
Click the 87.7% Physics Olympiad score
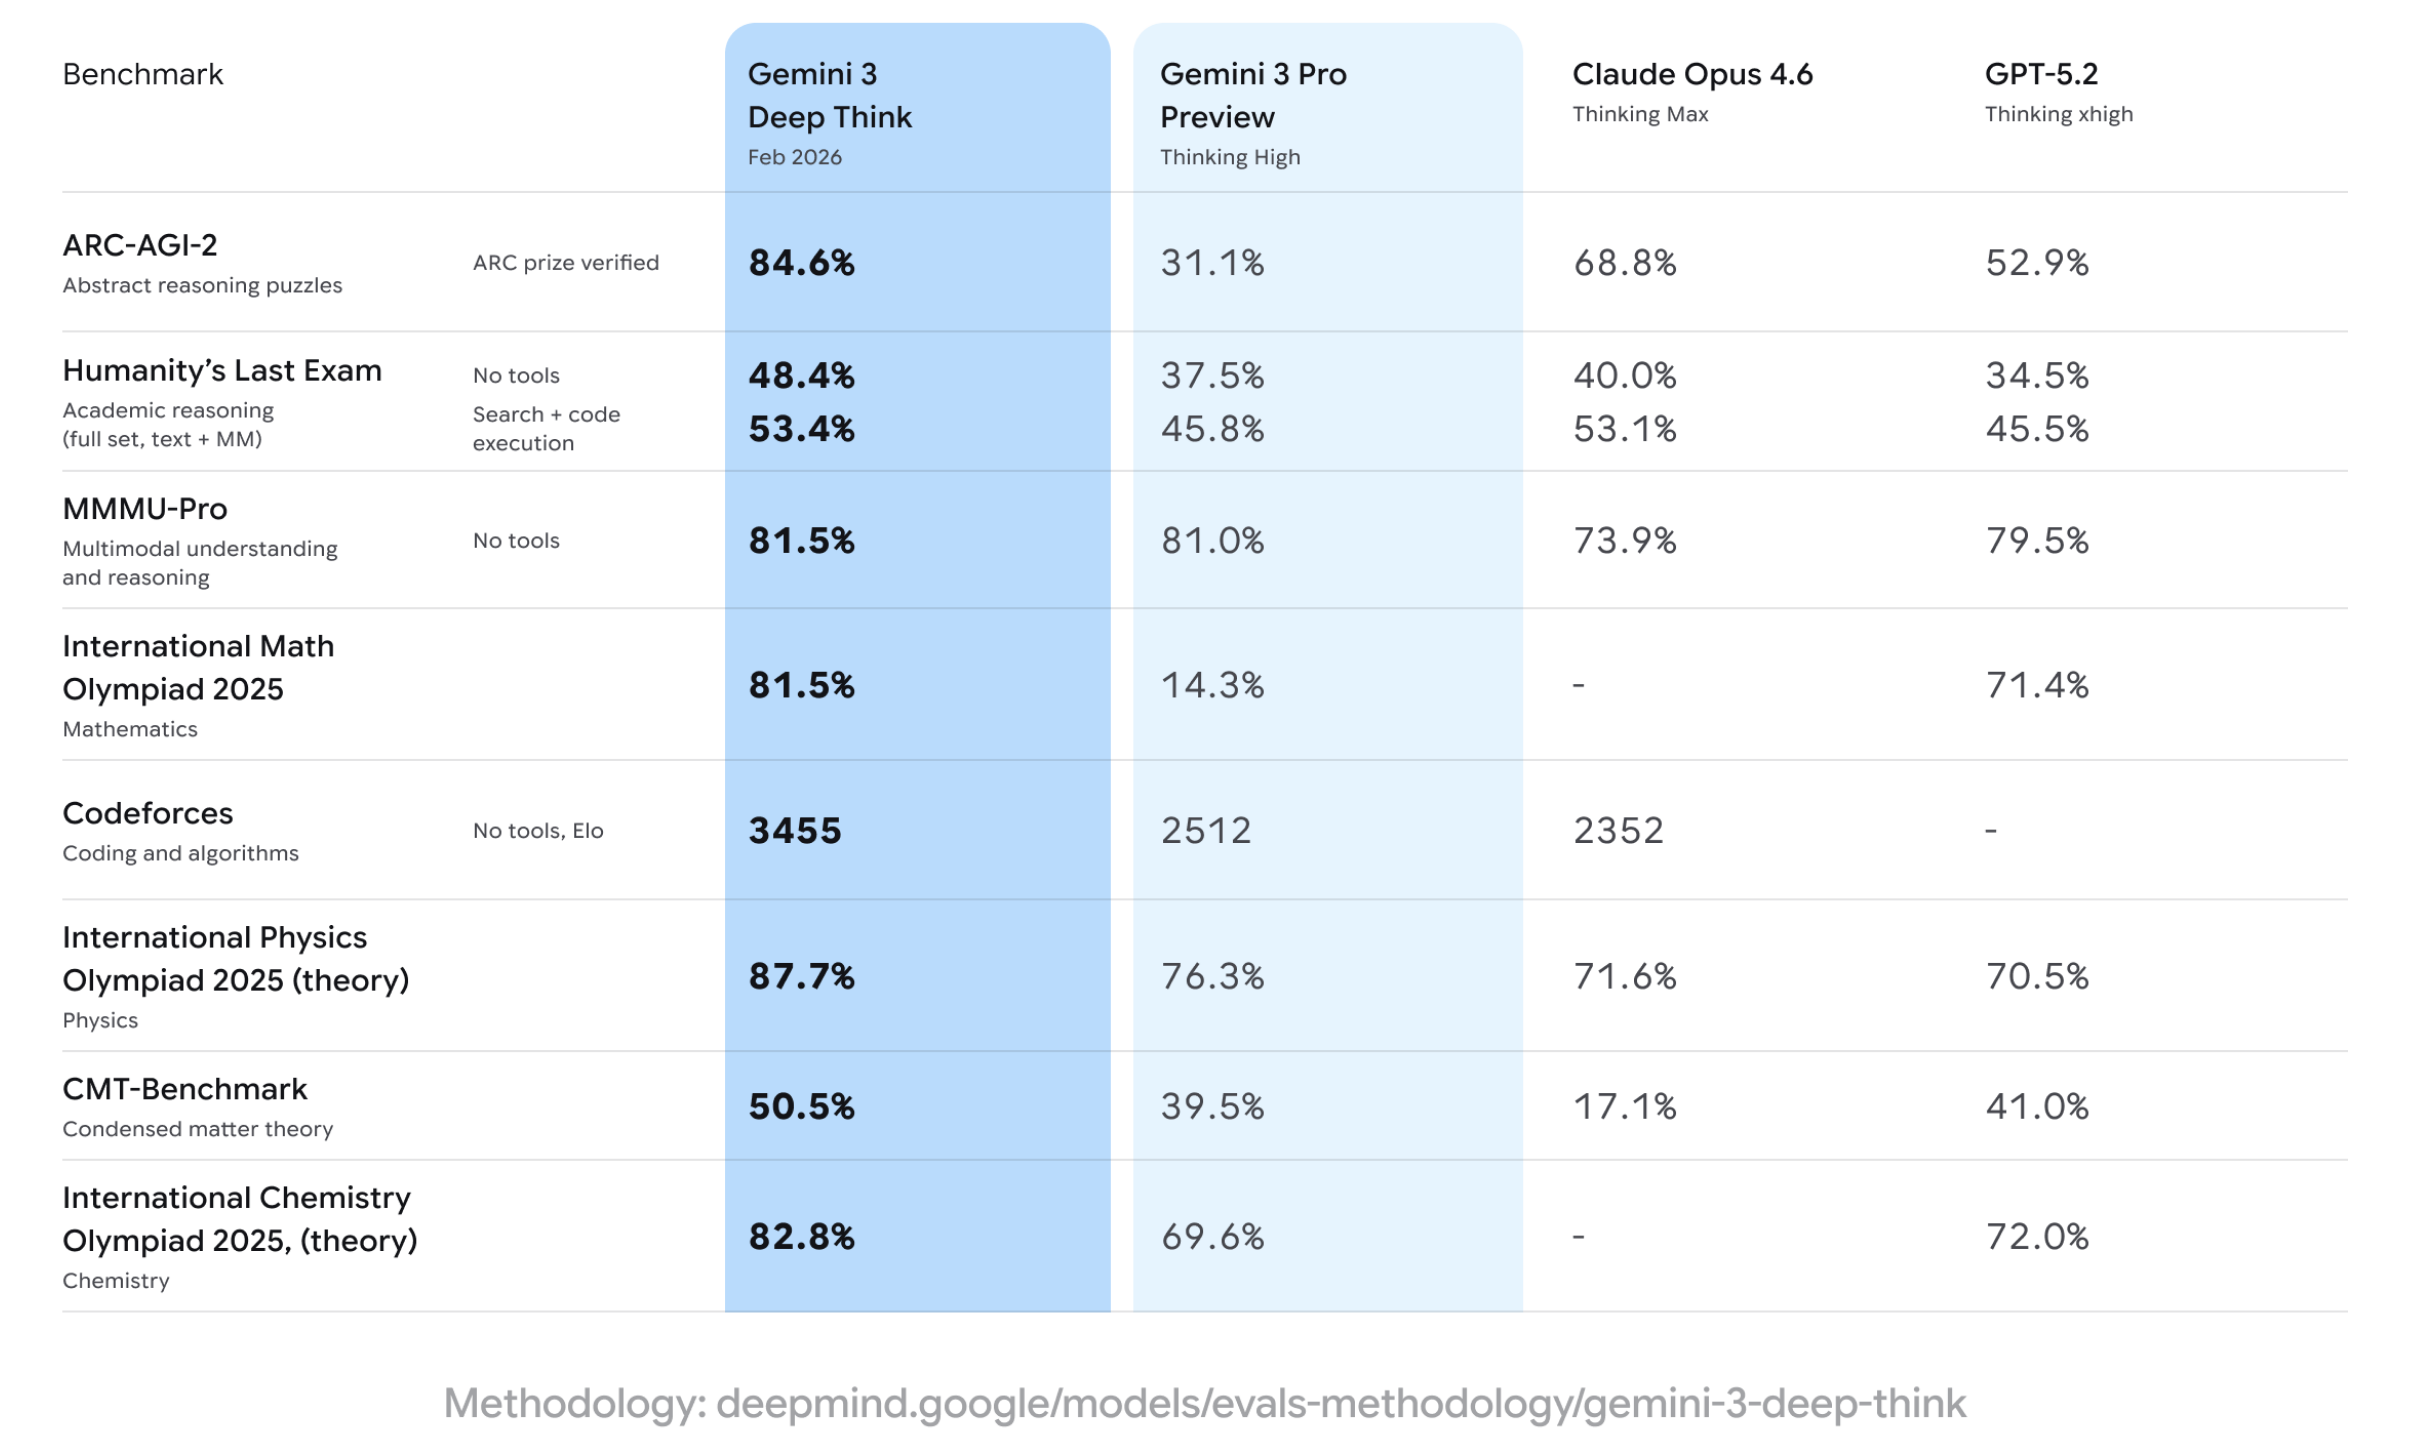pyautogui.click(x=801, y=977)
